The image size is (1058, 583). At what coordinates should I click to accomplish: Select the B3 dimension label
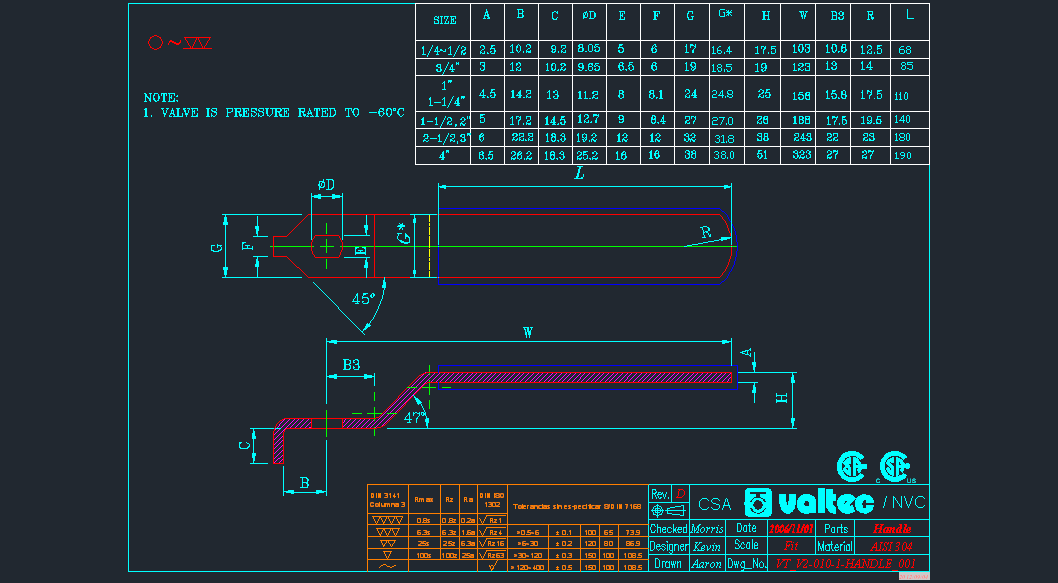click(351, 366)
